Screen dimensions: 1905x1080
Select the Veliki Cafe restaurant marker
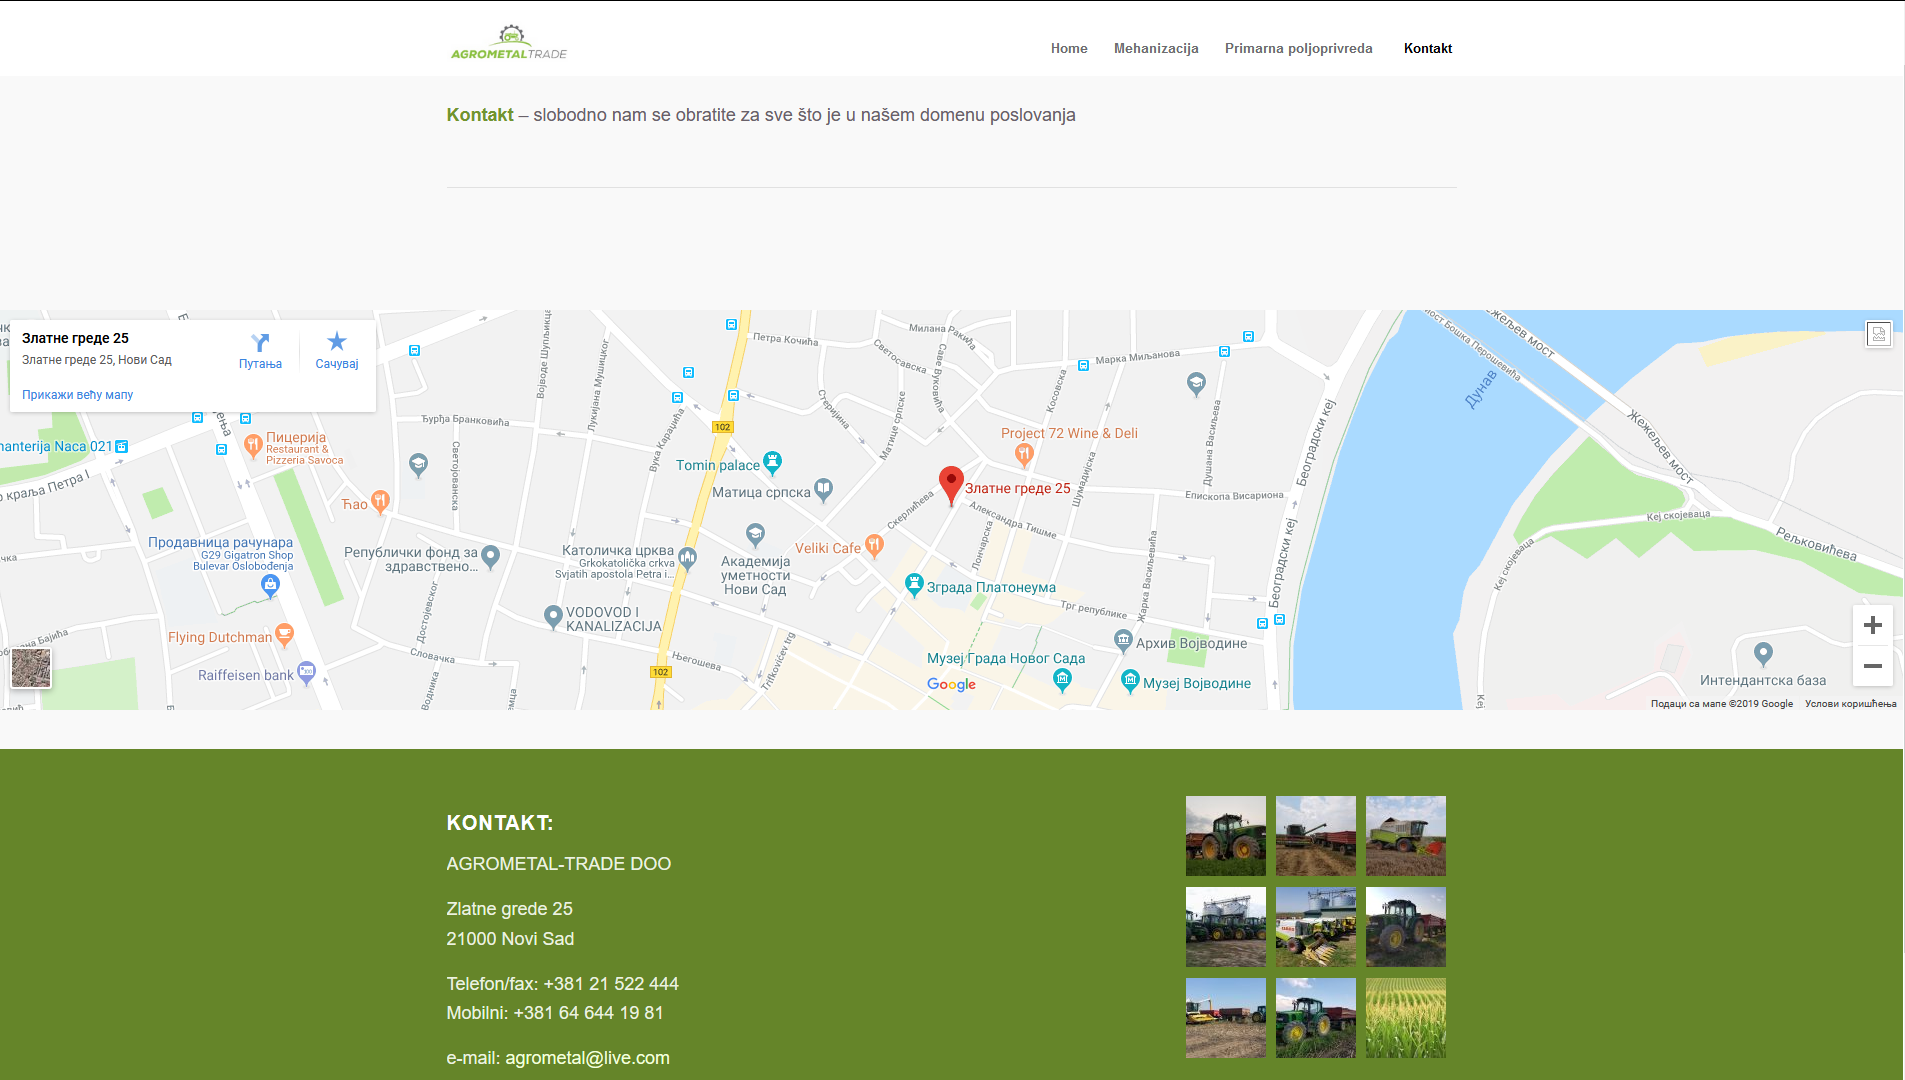(874, 545)
